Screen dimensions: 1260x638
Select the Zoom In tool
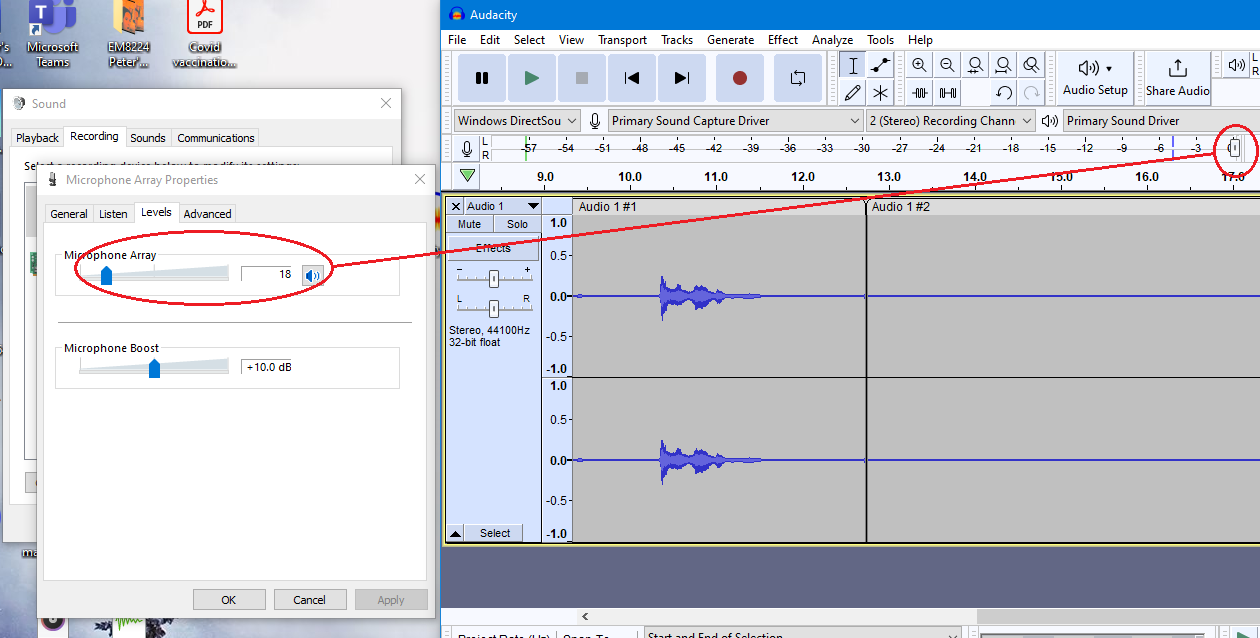[919, 64]
